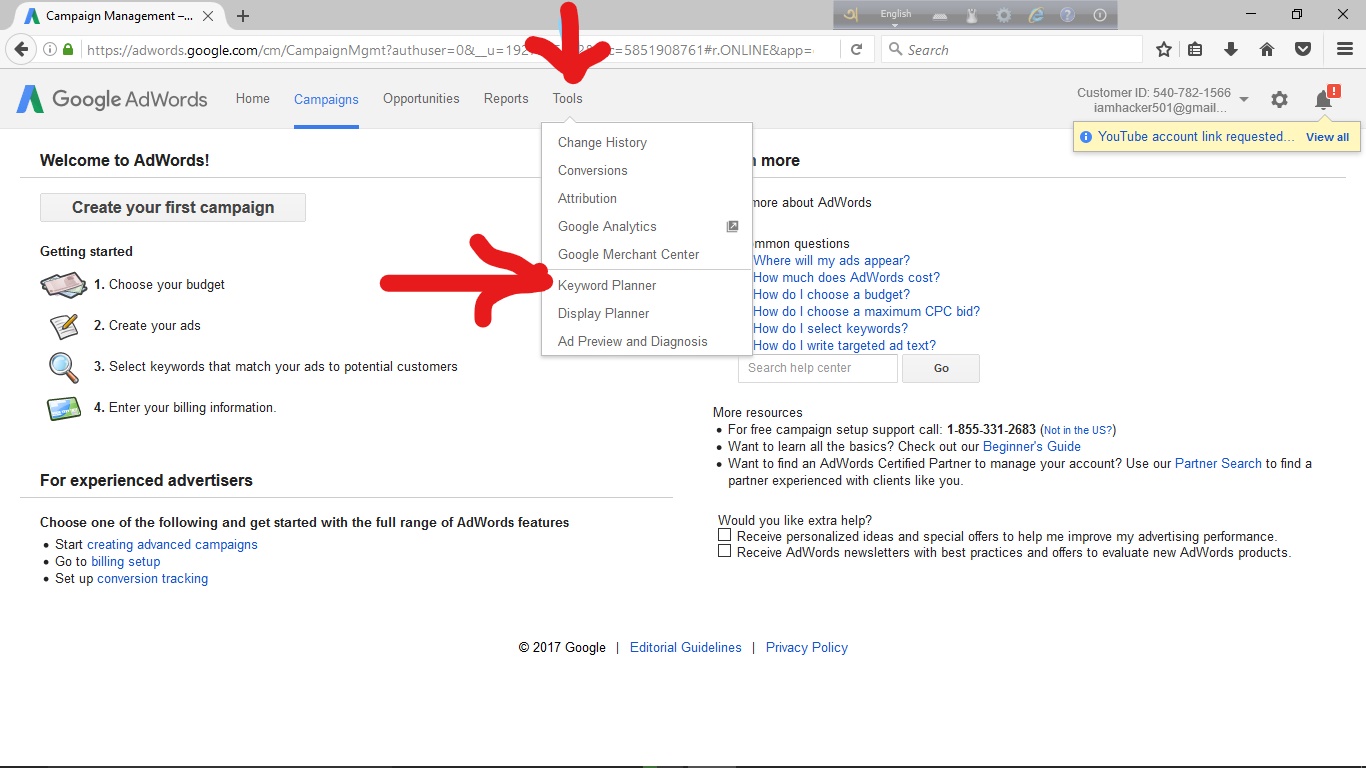Open the Opportunities tab
The width and height of the screenshot is (1366, 768).
421,99
